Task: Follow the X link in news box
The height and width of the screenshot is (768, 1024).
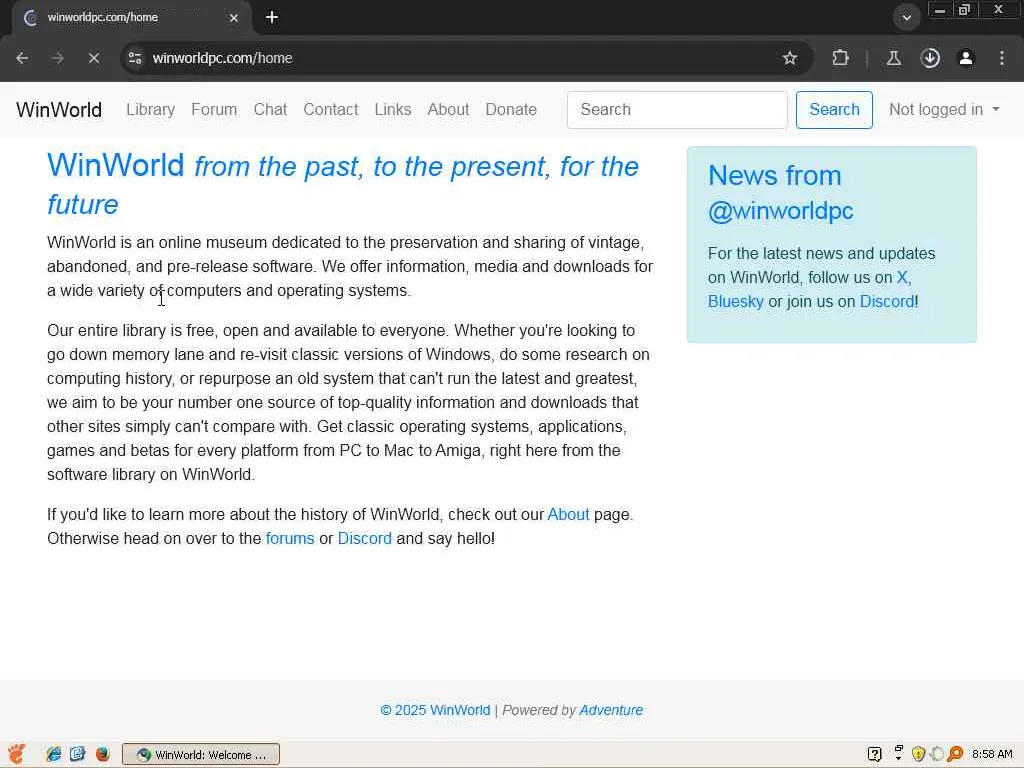Action: [x=902, y=278]
